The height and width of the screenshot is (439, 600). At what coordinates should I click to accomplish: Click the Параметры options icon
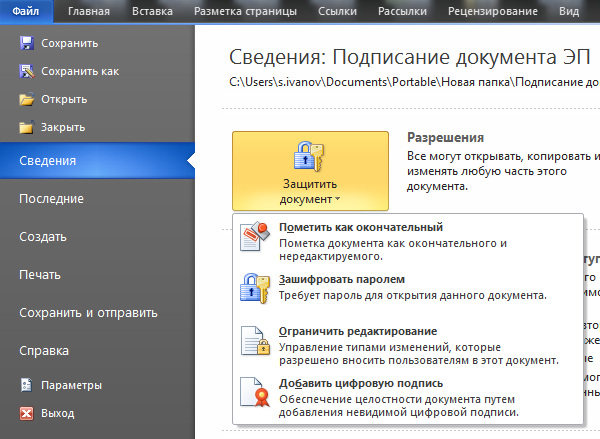tap(26, 385)
